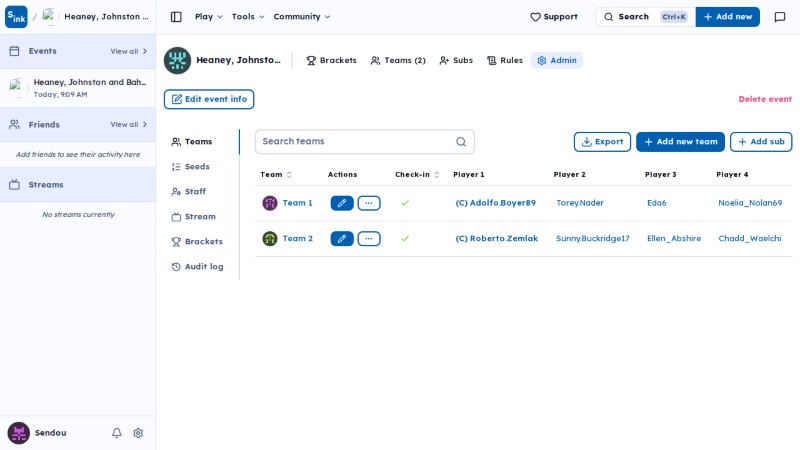Focus the Search teams input field
The height and width of the screenshot is (450, 800).
click(x=357, y=142)
